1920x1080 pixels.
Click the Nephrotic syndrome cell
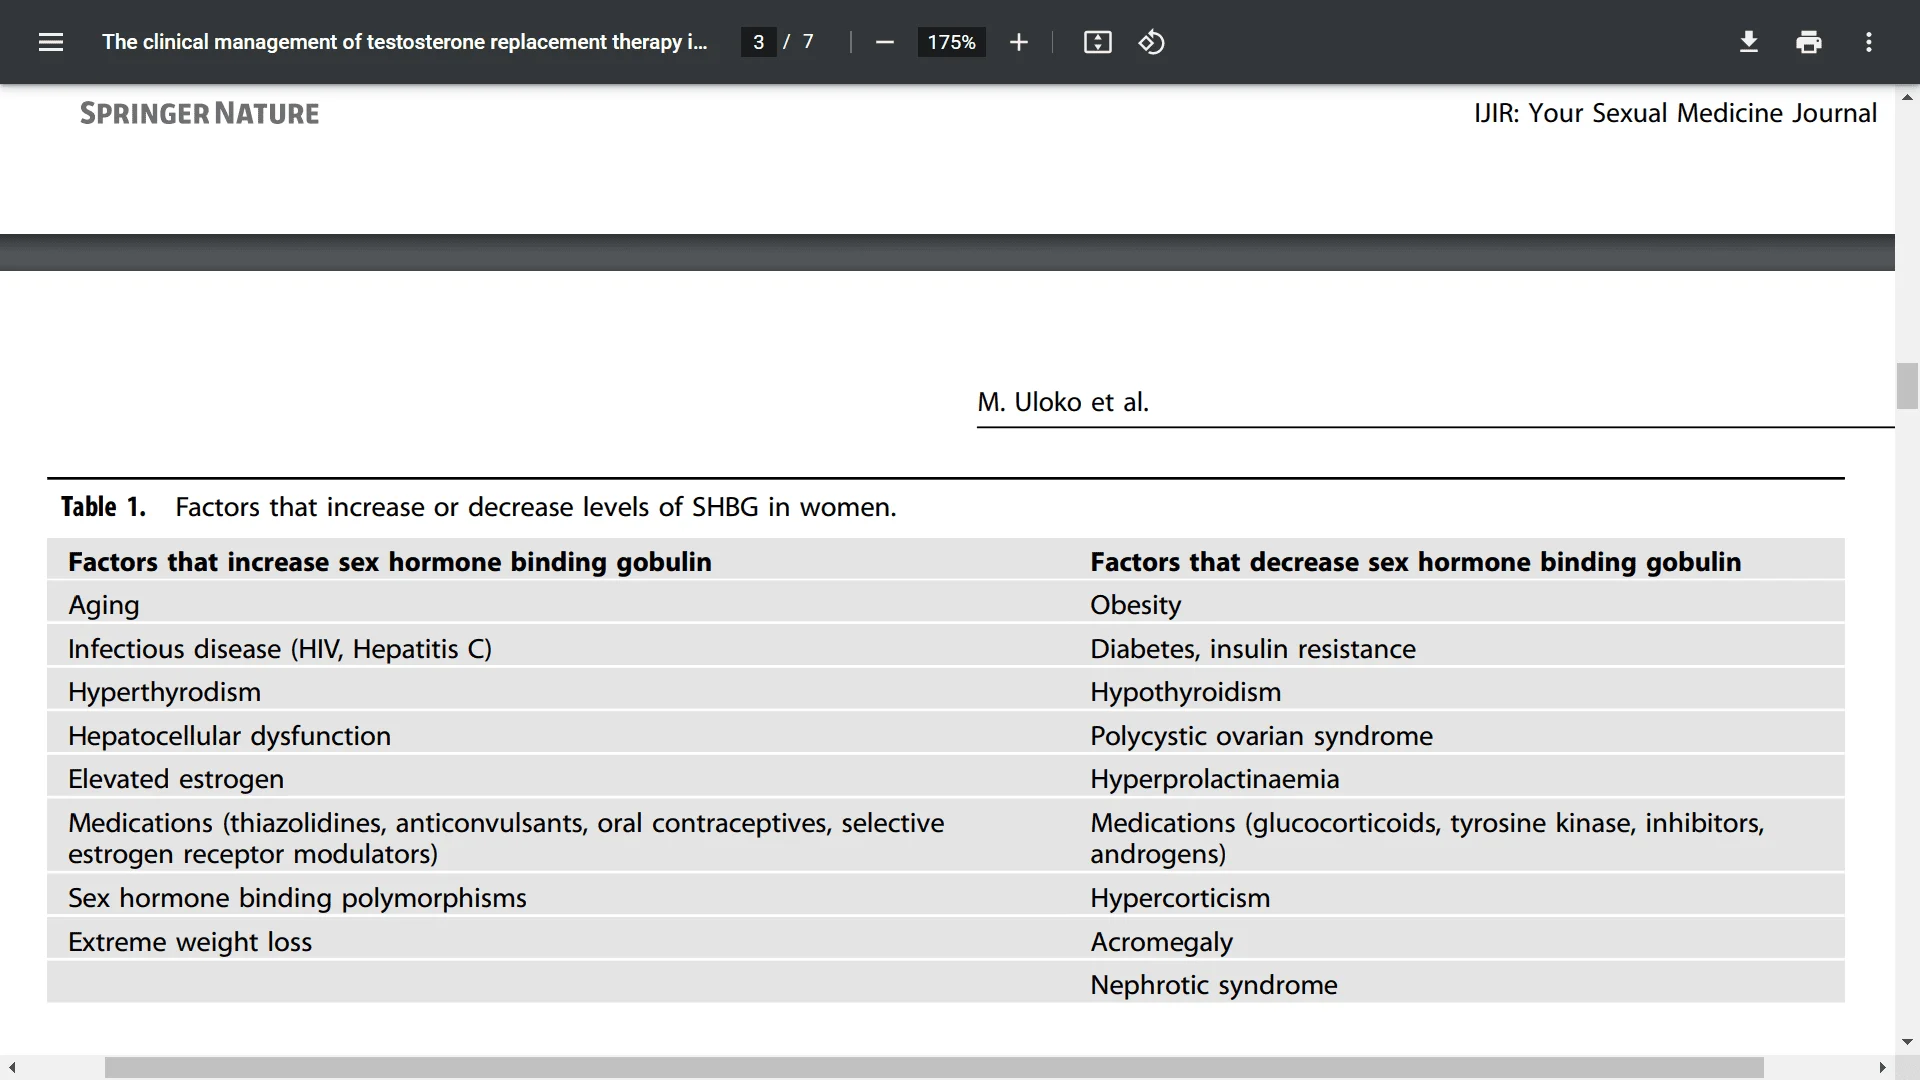click(x=1214, y=985)
